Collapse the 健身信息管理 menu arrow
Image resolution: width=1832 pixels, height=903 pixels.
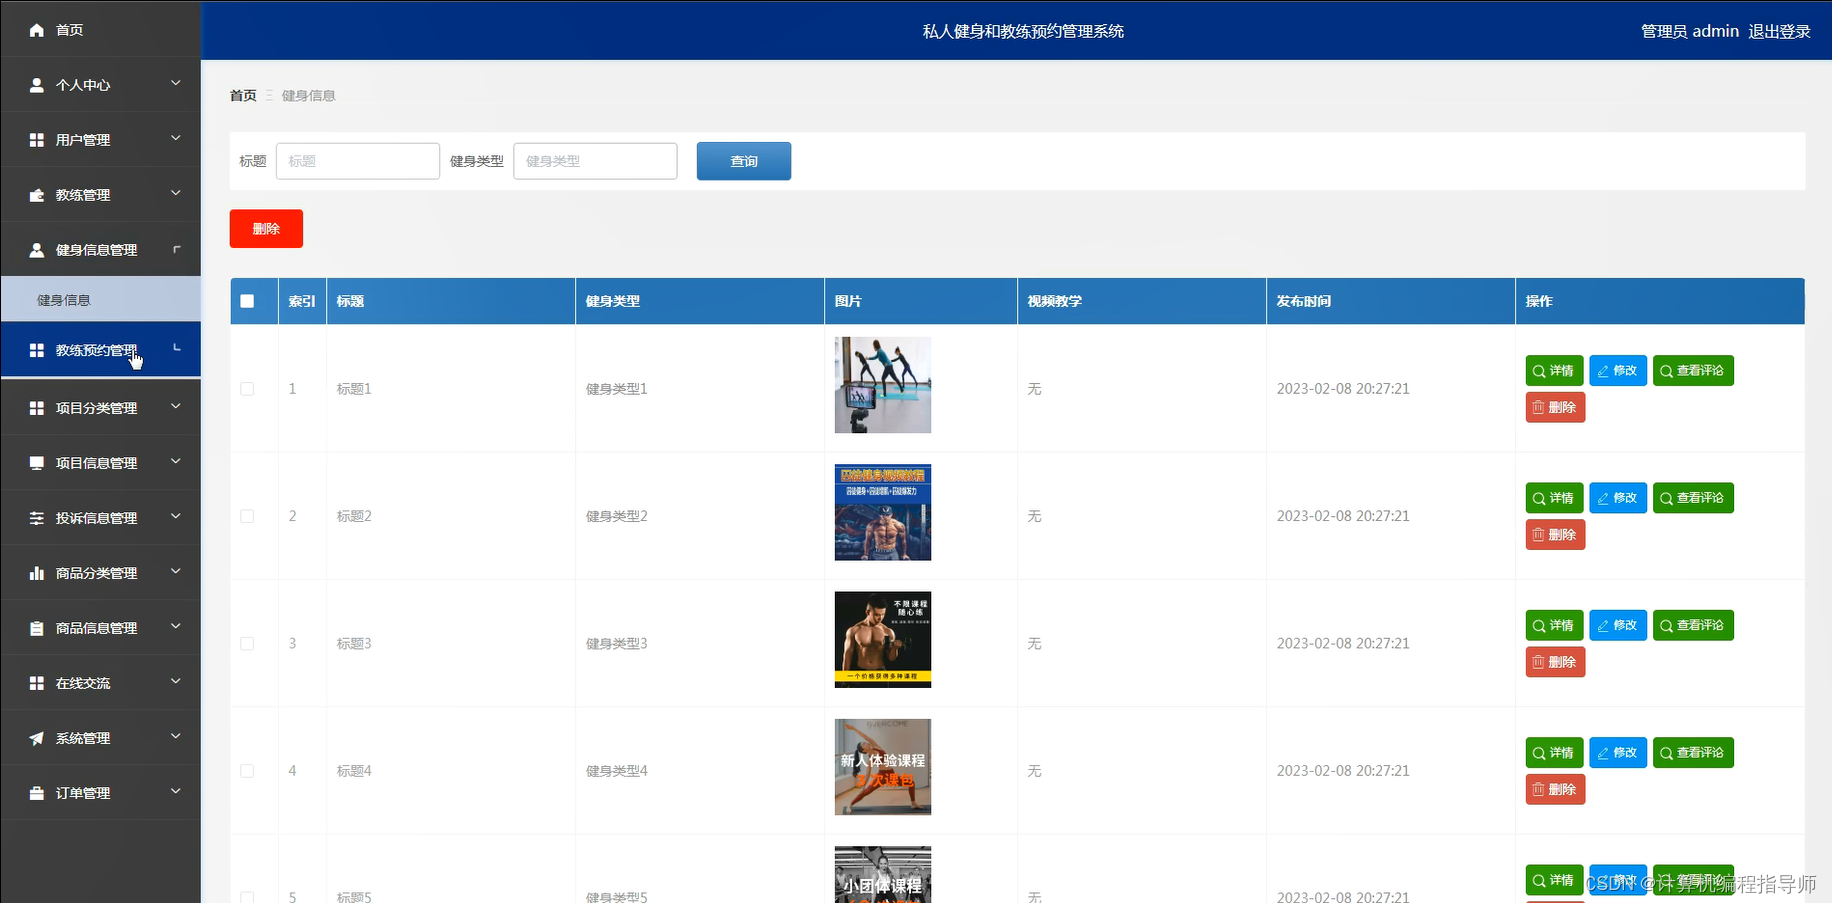[x=176, y=249]
